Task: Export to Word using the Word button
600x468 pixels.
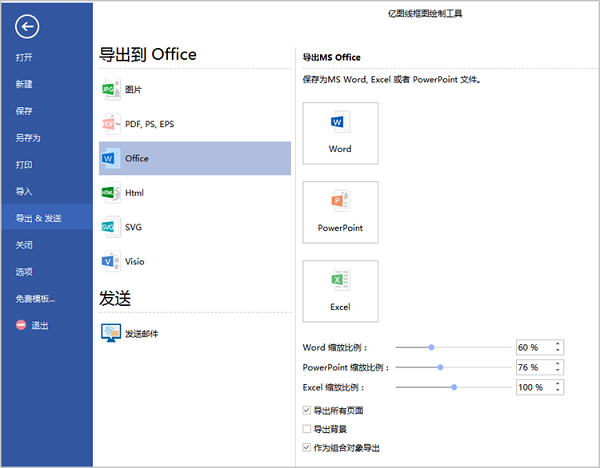Action: click(340, 133)
